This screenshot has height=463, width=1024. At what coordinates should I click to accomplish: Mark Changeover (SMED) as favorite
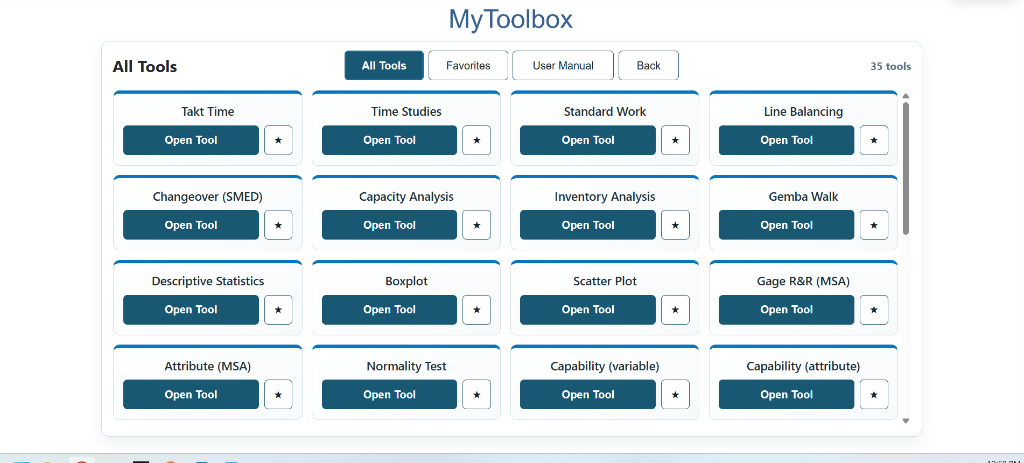point(278,225)
